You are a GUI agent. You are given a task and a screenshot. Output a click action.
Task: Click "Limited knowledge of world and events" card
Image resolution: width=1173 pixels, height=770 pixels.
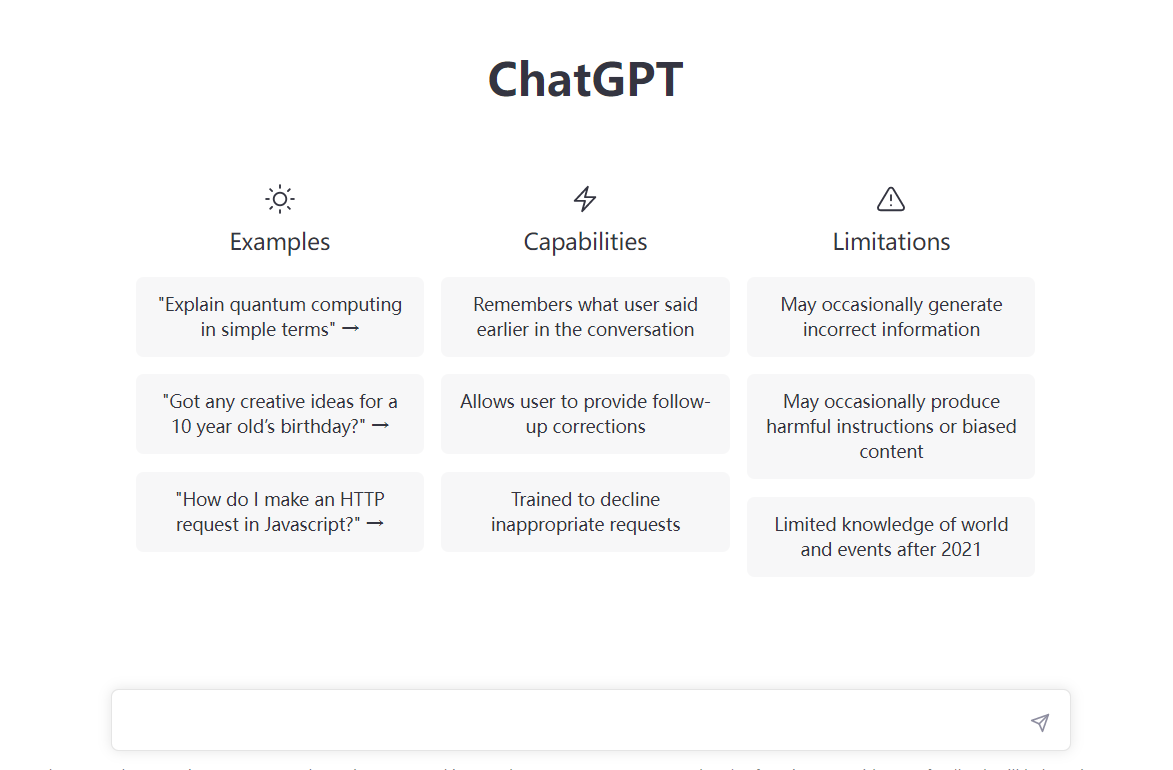891,537
